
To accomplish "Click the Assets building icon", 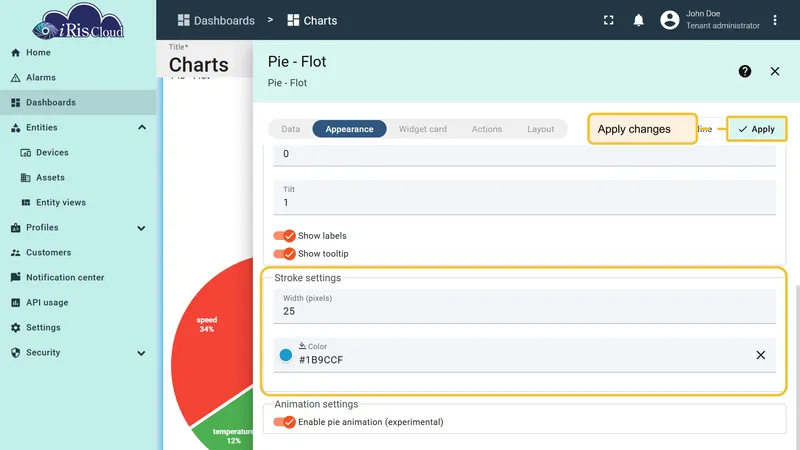I will [x=26, y=178].
